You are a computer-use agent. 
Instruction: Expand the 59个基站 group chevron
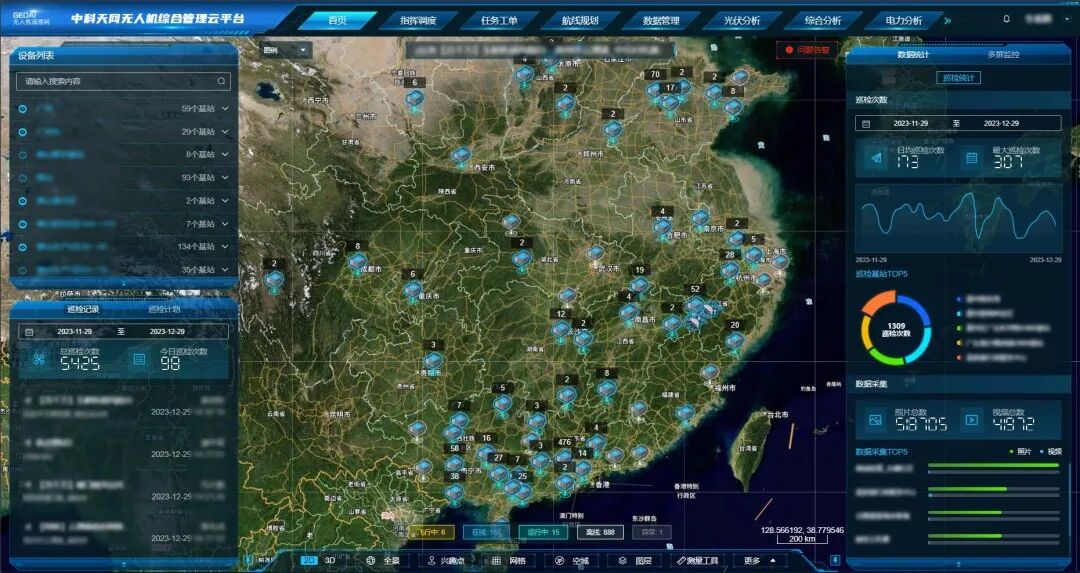coord(225,109)
